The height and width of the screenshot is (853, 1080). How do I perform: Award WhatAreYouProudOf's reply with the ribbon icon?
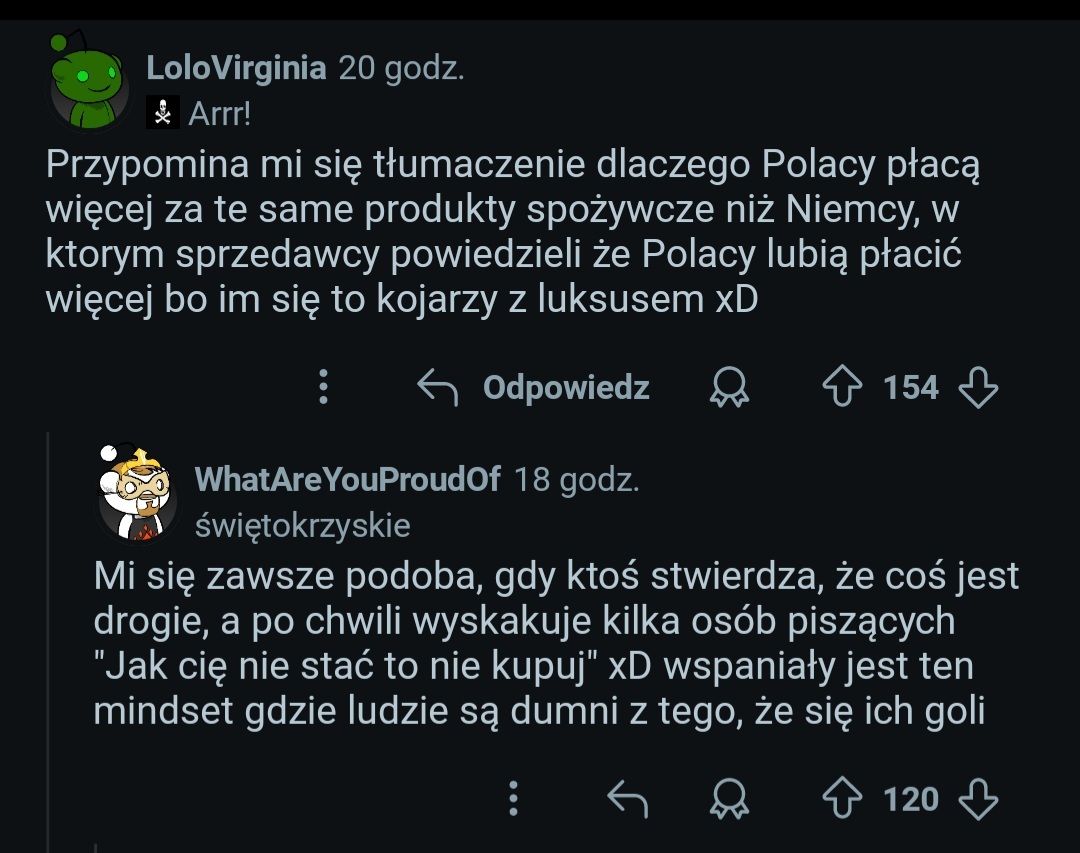[729, 799]
